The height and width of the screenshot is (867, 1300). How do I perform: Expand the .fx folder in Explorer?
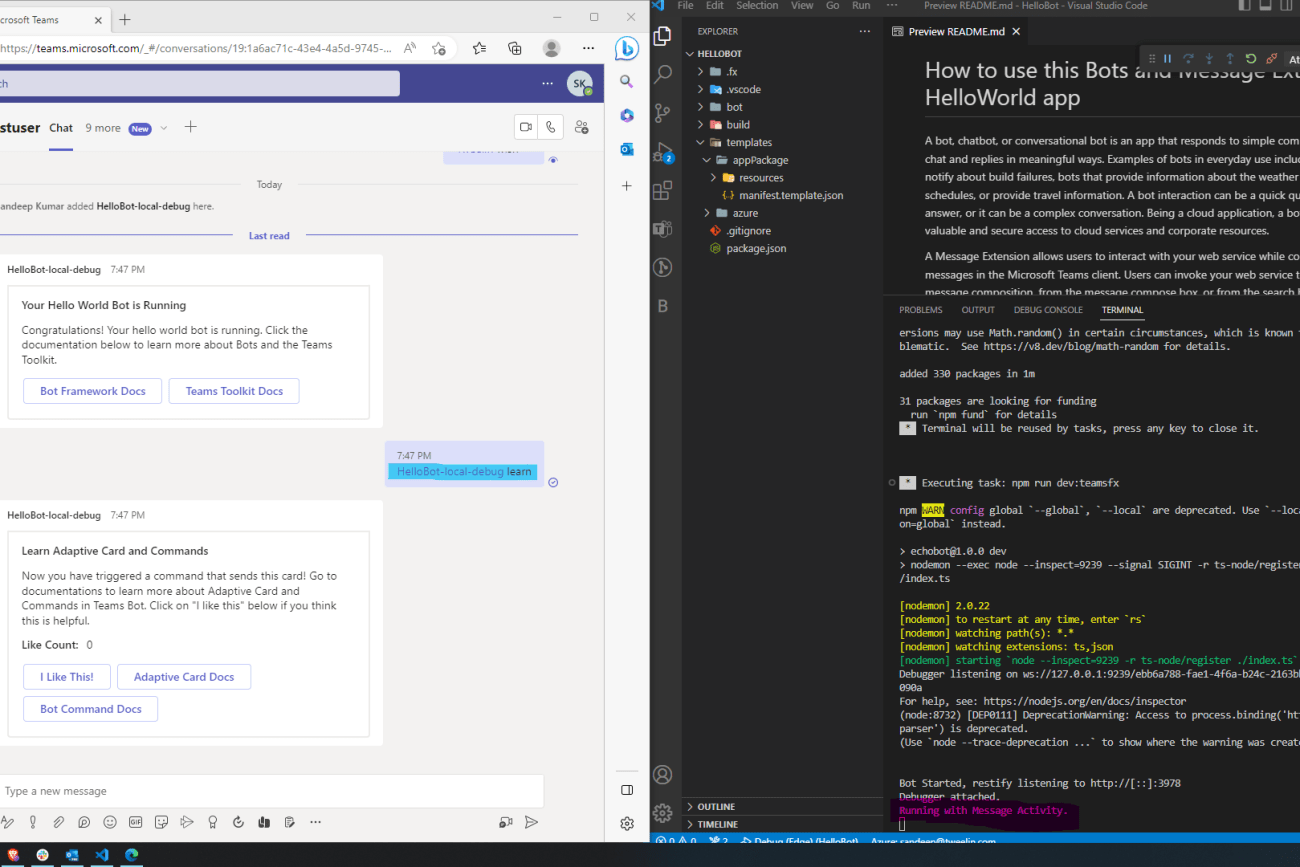(x=731, y=72)
